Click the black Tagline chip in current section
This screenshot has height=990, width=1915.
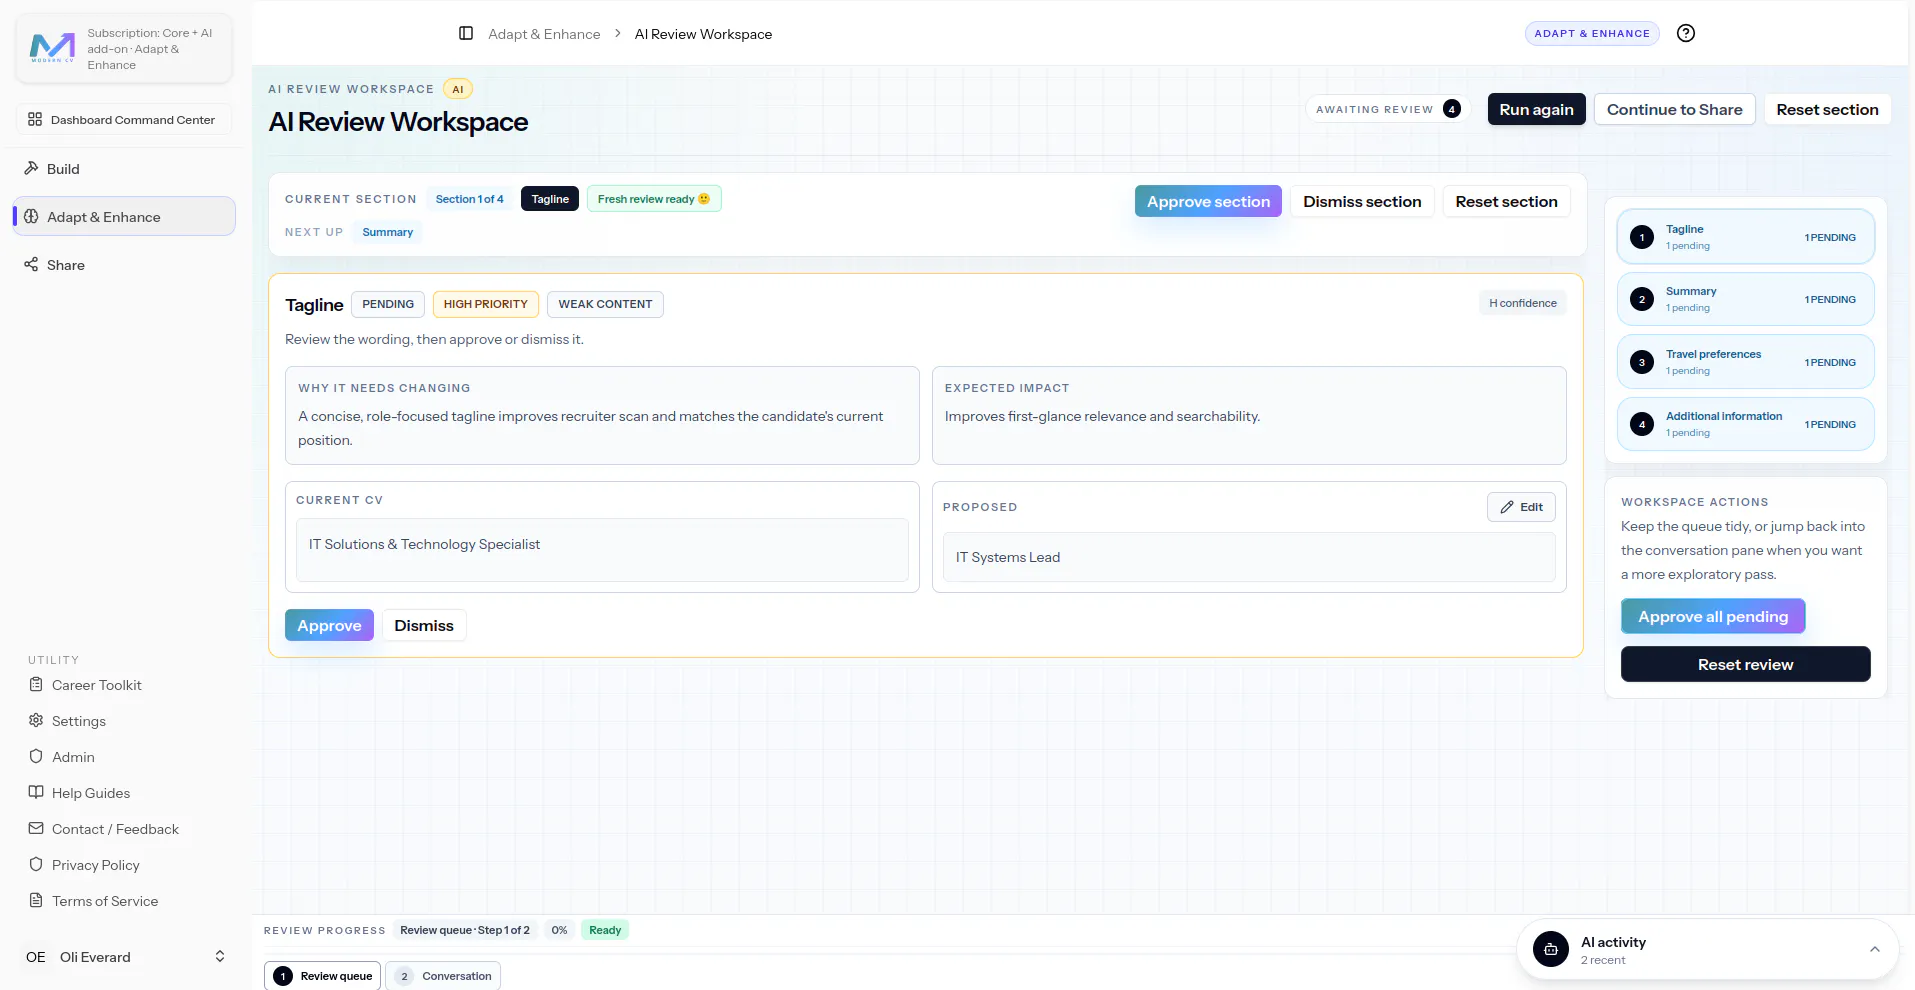550,199
